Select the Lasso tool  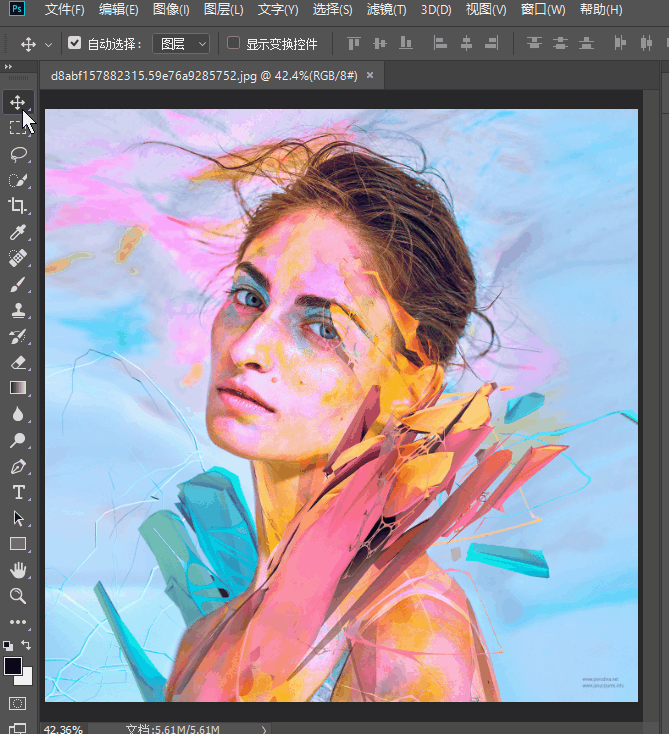[18, 154]
